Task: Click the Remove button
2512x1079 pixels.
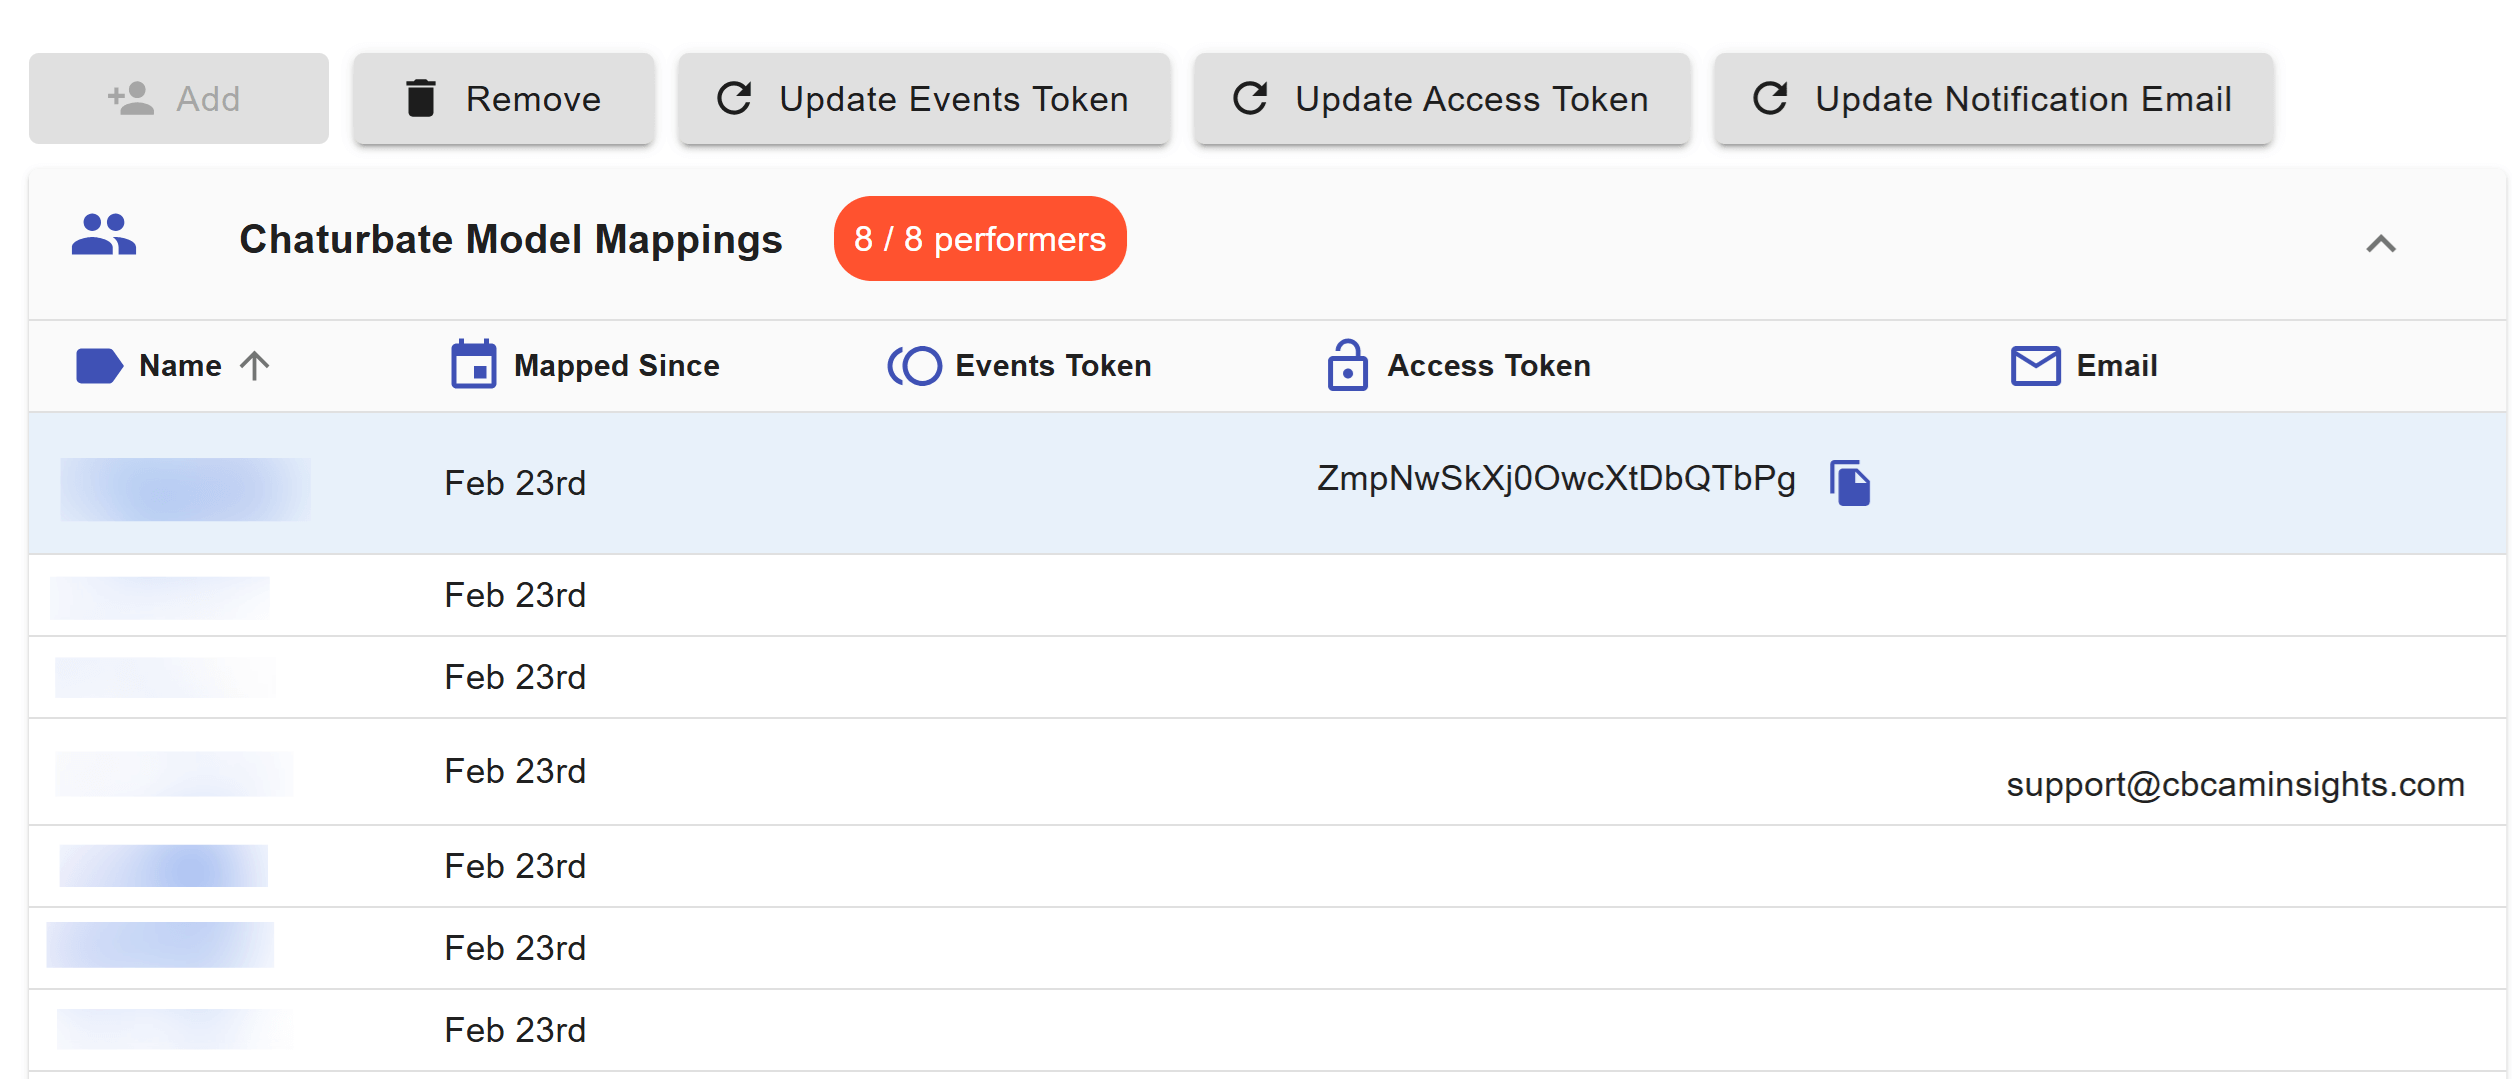Action: pos(503,99)
